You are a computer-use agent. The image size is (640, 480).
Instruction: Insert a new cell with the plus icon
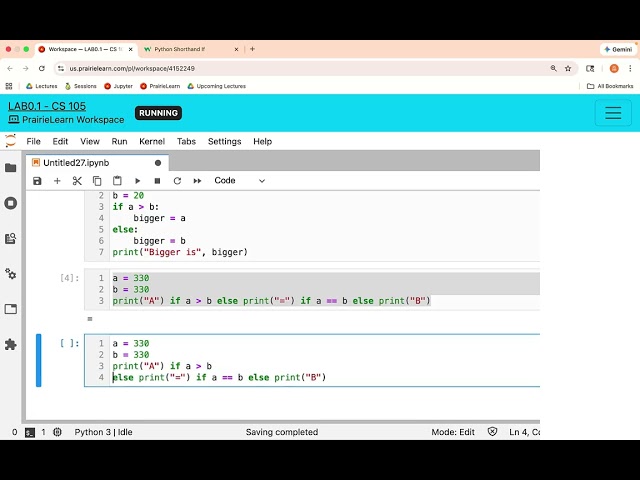point(57,181)
